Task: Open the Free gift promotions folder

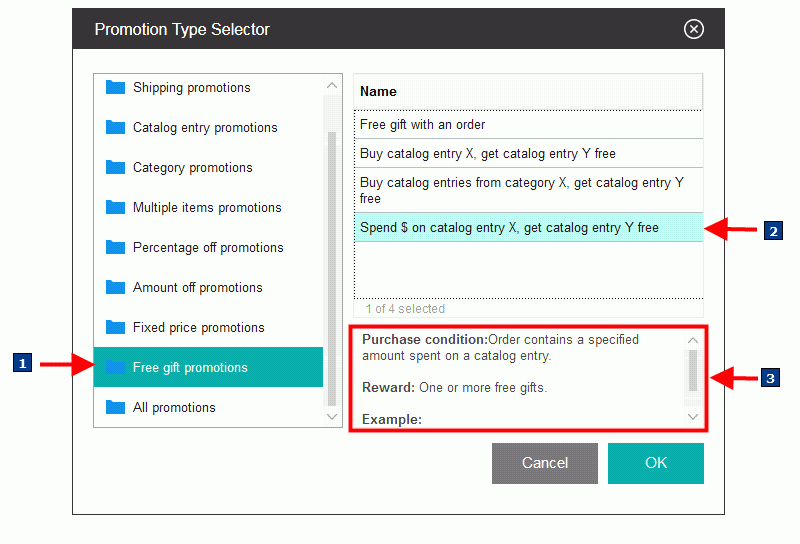Action: point(190,367)
